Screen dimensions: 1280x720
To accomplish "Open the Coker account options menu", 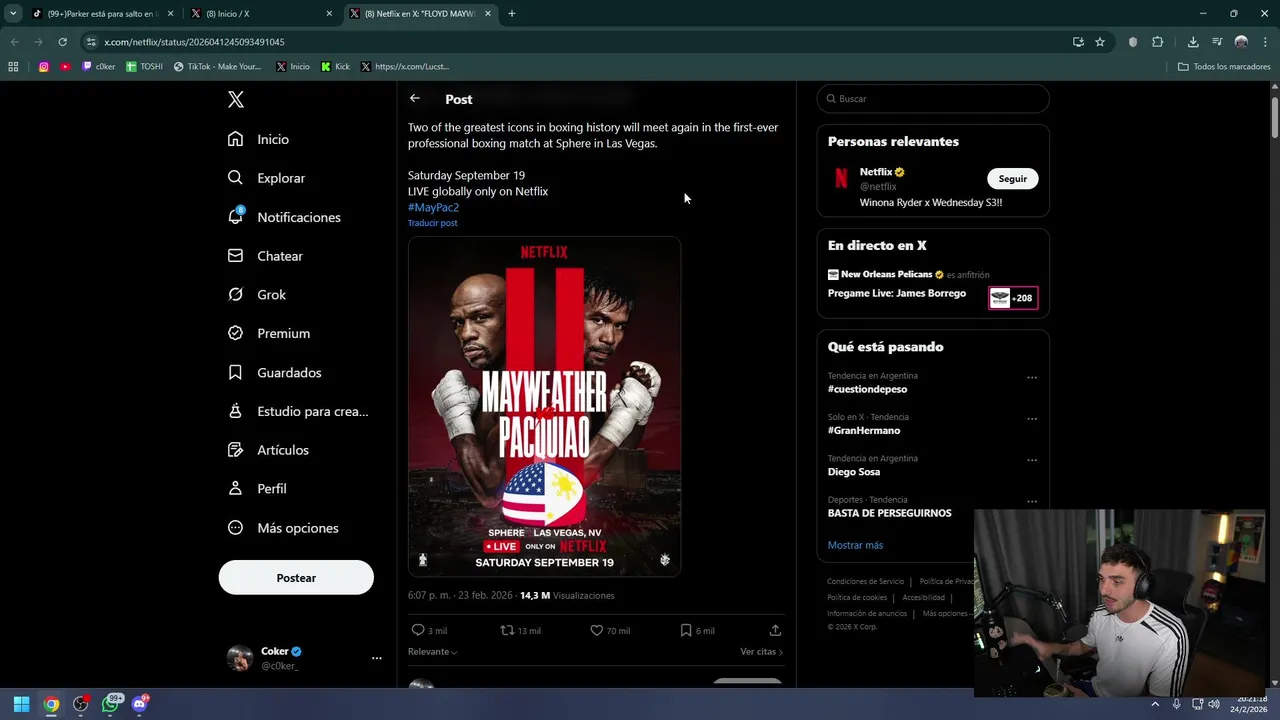I will [377, 658].
